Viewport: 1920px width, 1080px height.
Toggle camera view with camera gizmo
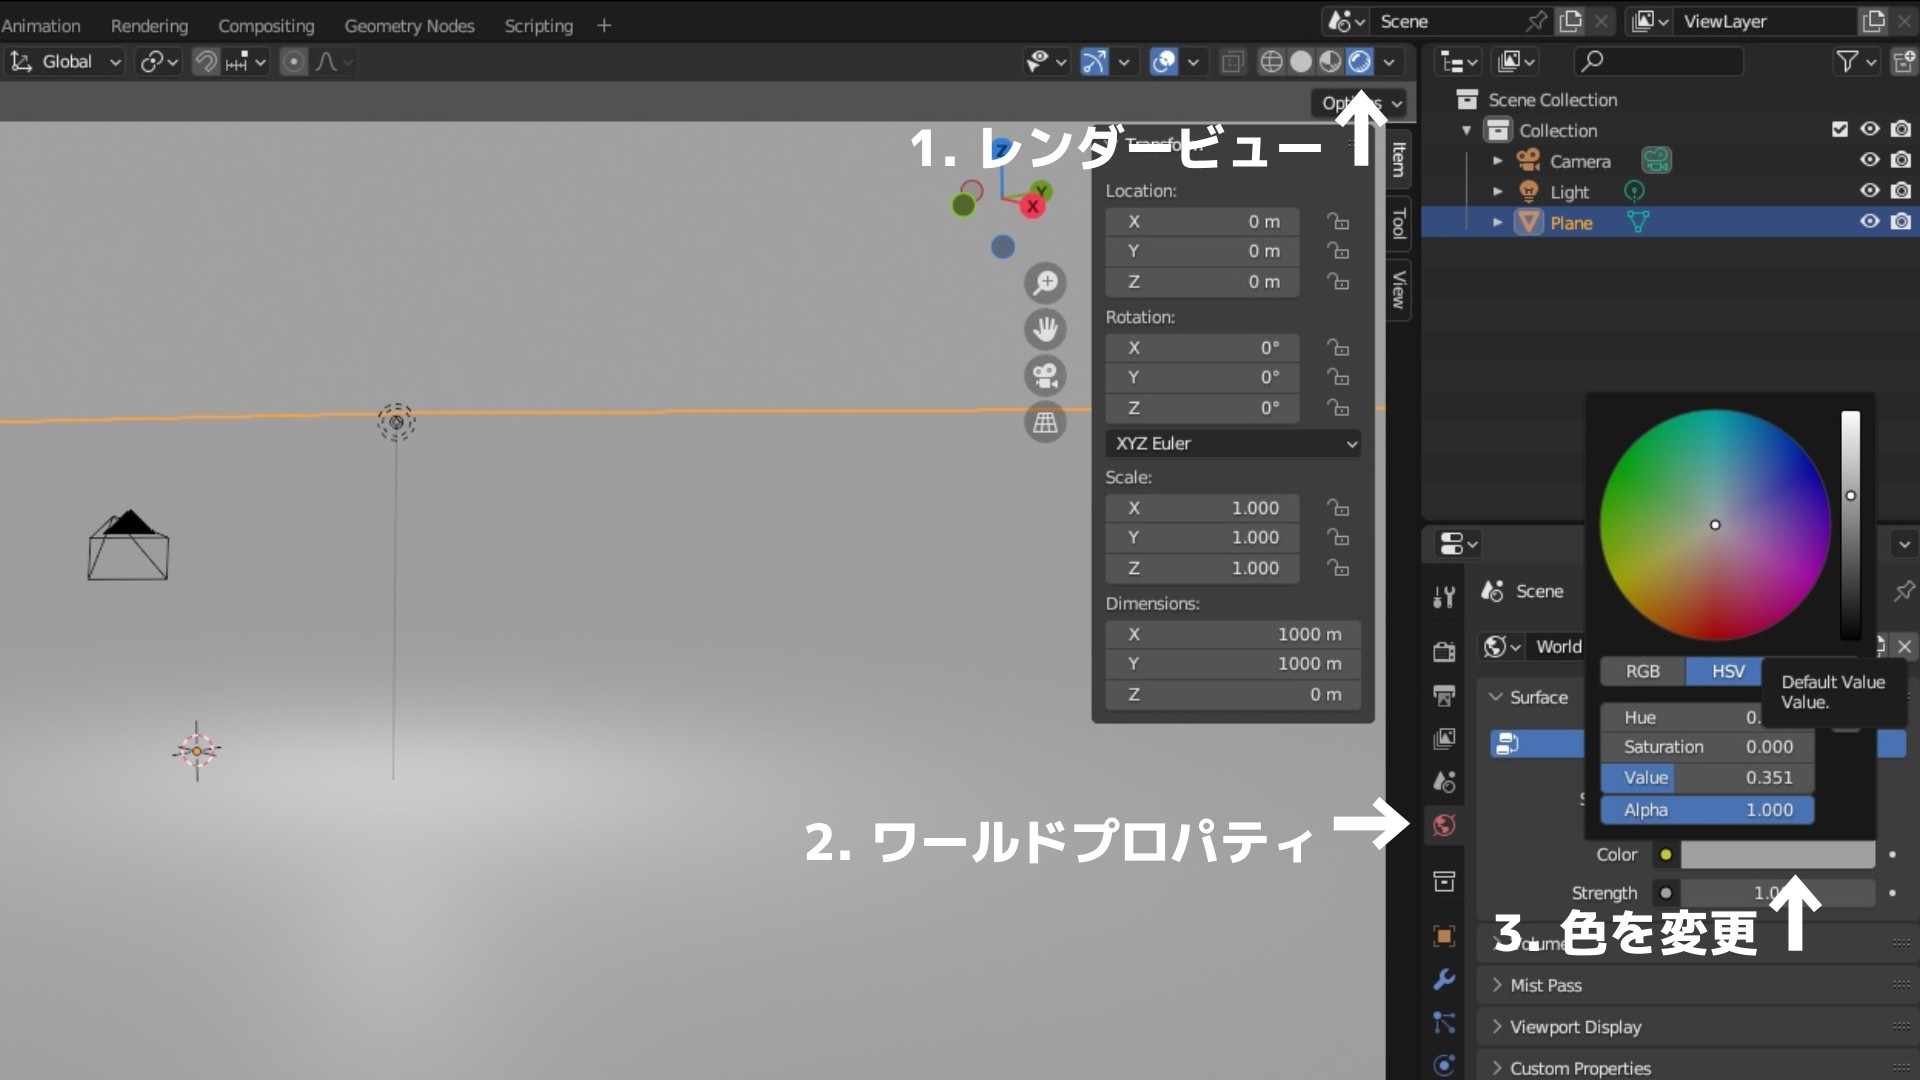click(1045, 376)
